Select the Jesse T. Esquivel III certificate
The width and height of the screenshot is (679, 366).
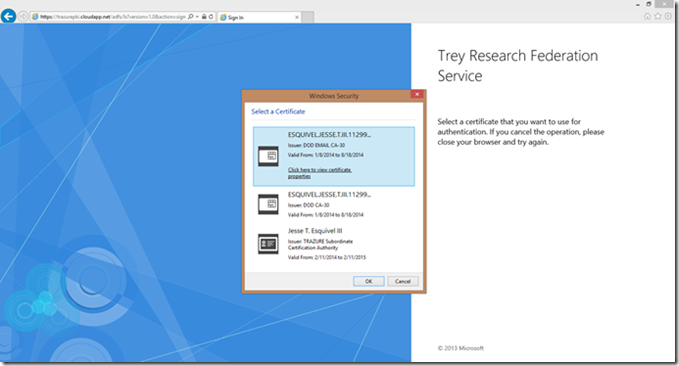pos(333,243)
